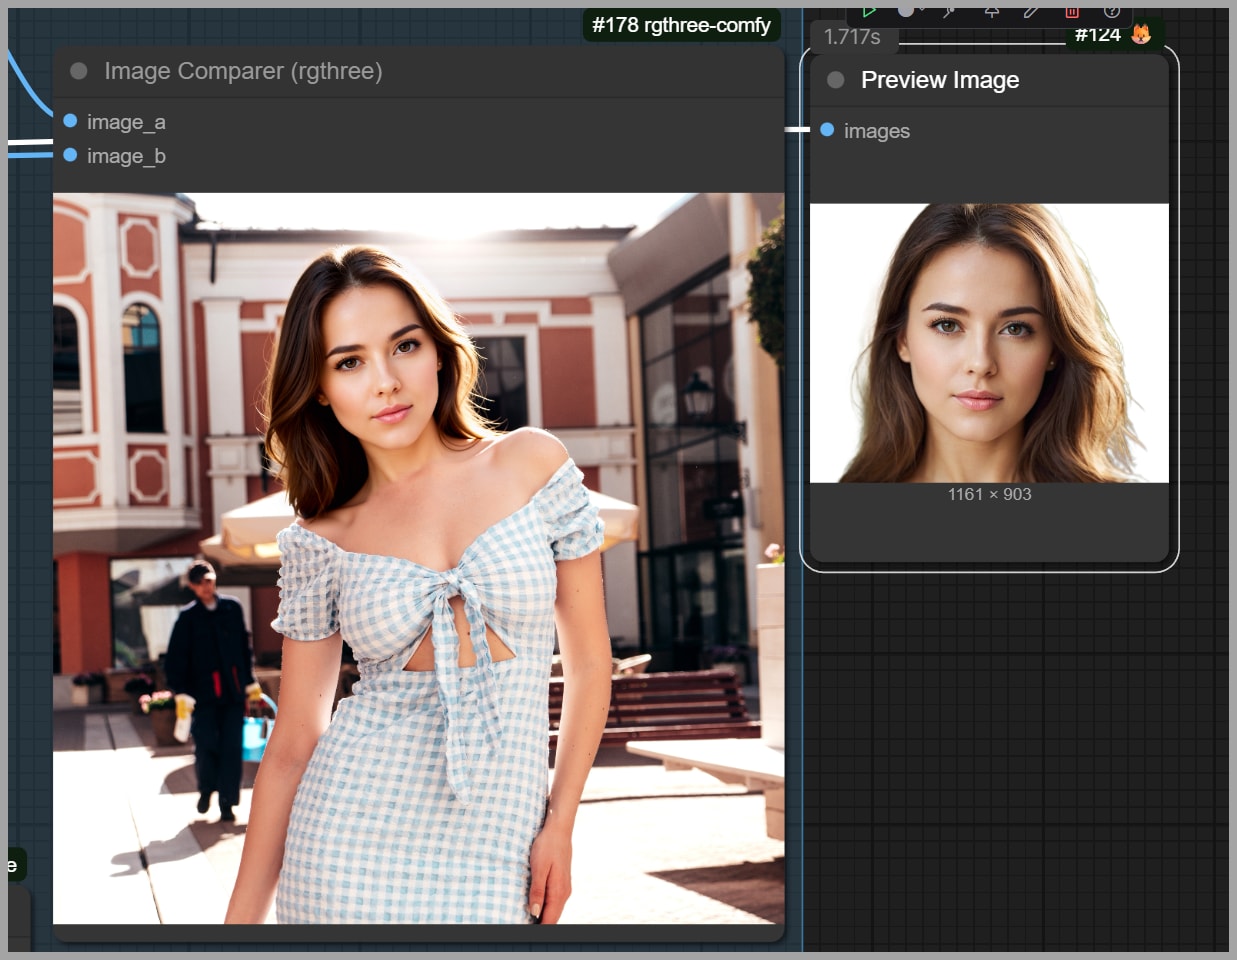Click the #178 rgthree-comfy badge
The width and height of the screenshot is (1237, 960).
point(681,25)
